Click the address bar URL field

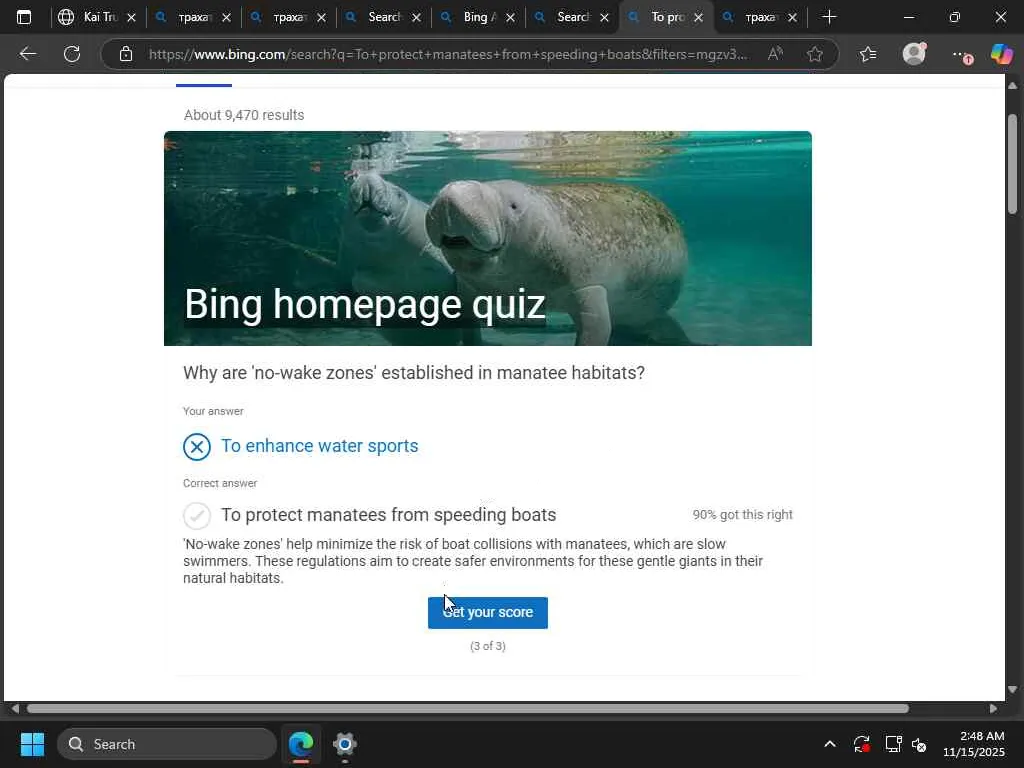pyautogui.click(x=447, y=54)
